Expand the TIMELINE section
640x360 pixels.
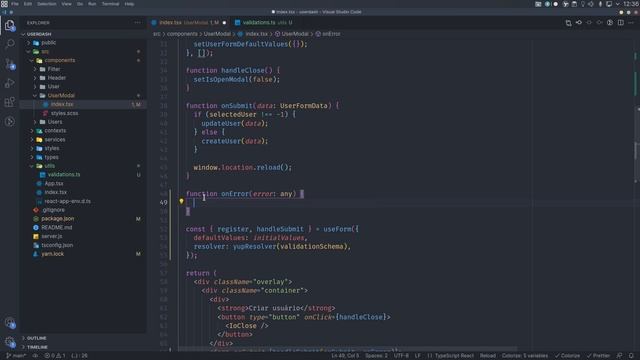(x=83, y=347)
